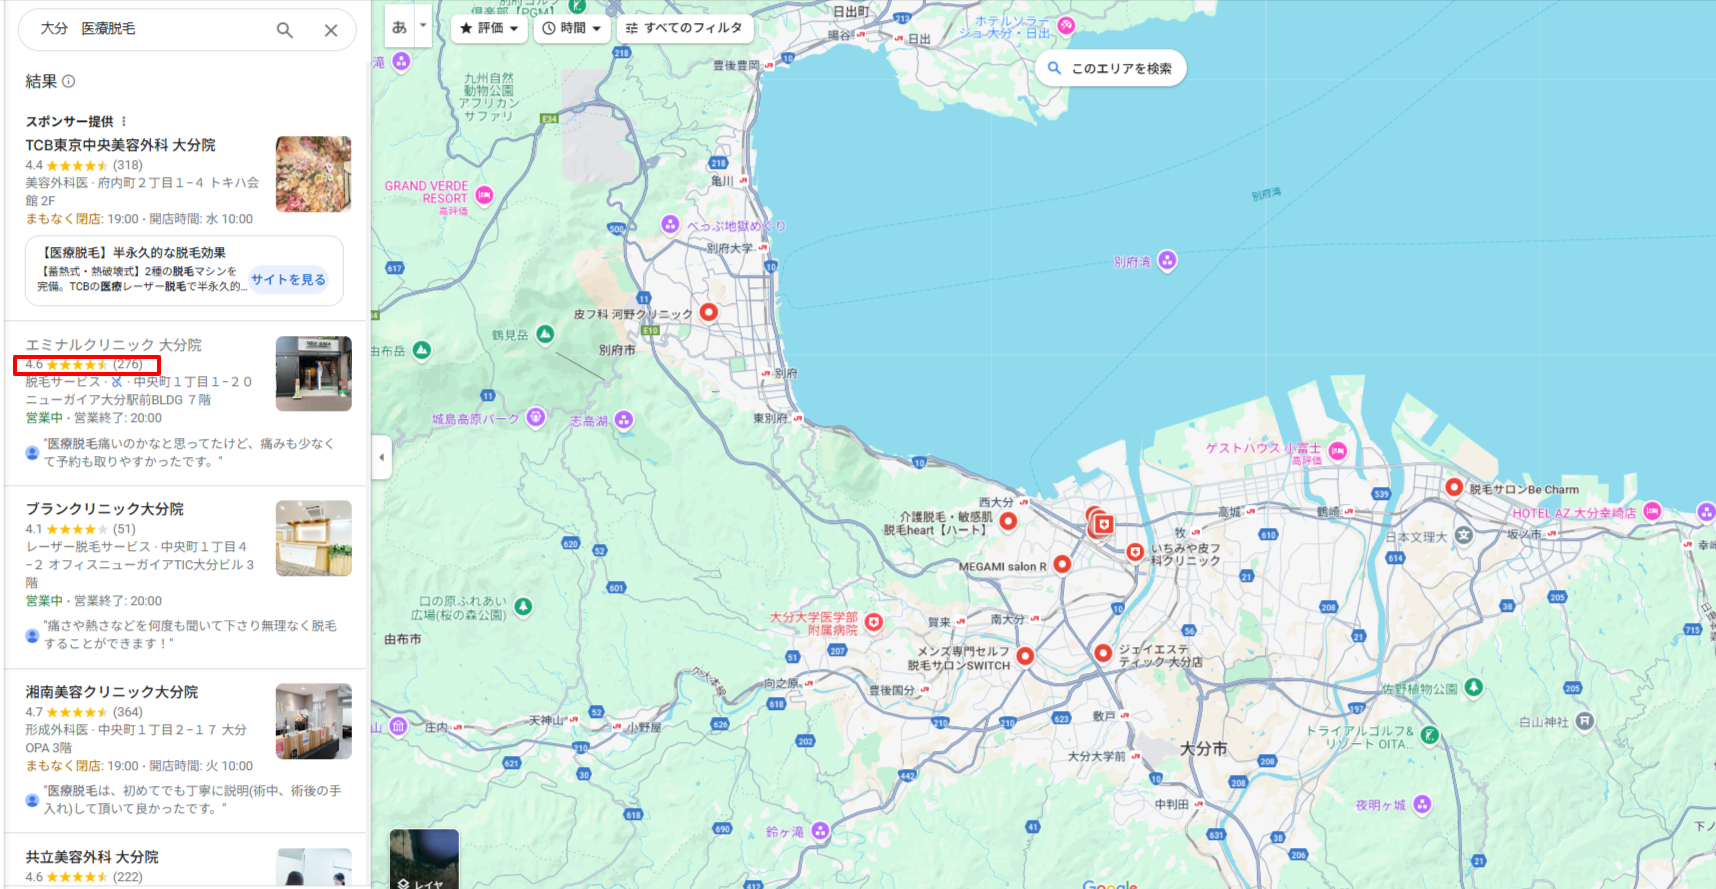
Task: Open the 評価 rating filter dropdown
Action: click(x=490, y=28)
